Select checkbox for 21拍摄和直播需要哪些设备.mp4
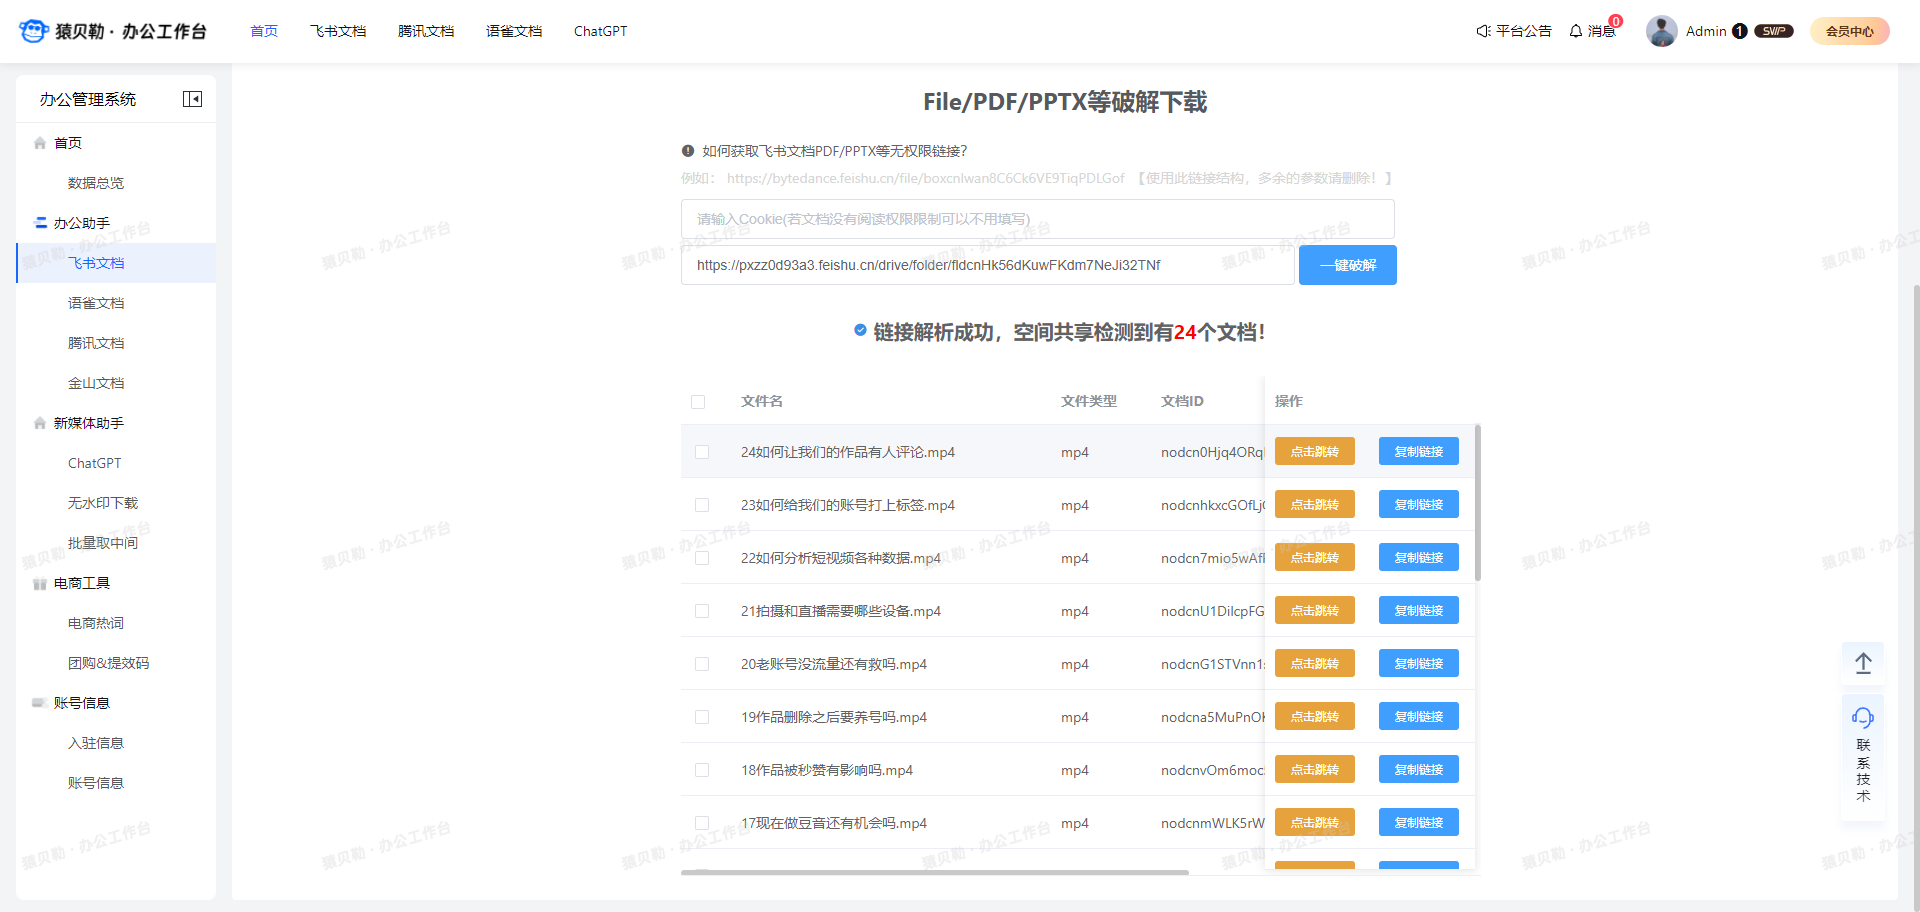Screen dimensions: 1920x912 tap(702, 611)
